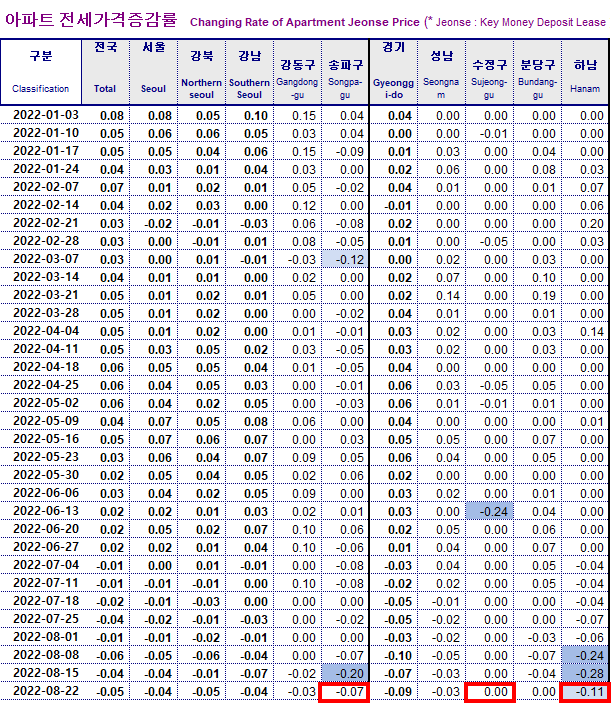Screen dimensions: 611x703
Task: Select highlighted -0.20 Songpa-gu cell for 2022-08-15
Action: [345, 673]
